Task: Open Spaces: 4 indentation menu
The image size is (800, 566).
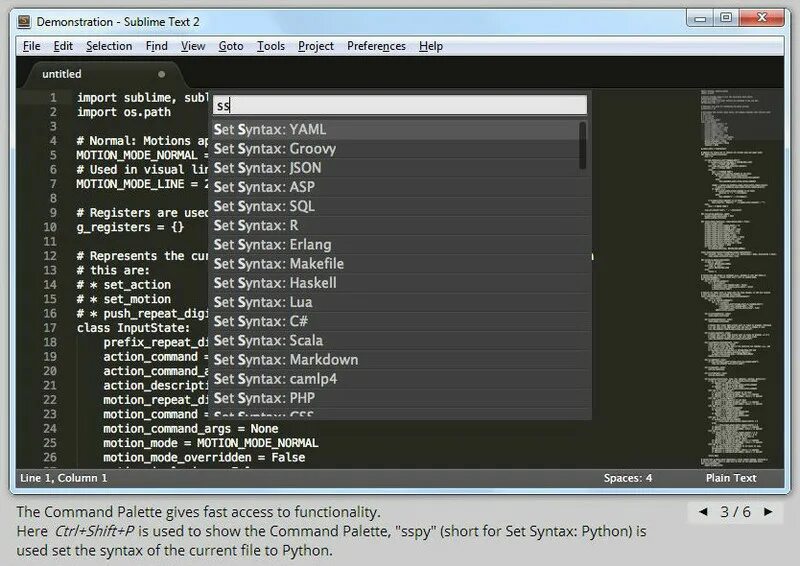Action: pos(628,478)
